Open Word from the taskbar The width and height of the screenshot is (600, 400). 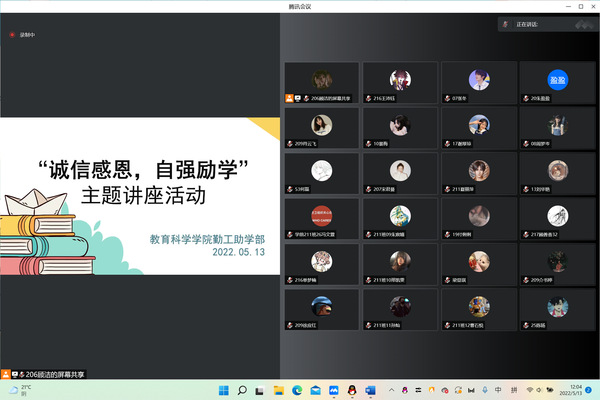coord(369,389)
